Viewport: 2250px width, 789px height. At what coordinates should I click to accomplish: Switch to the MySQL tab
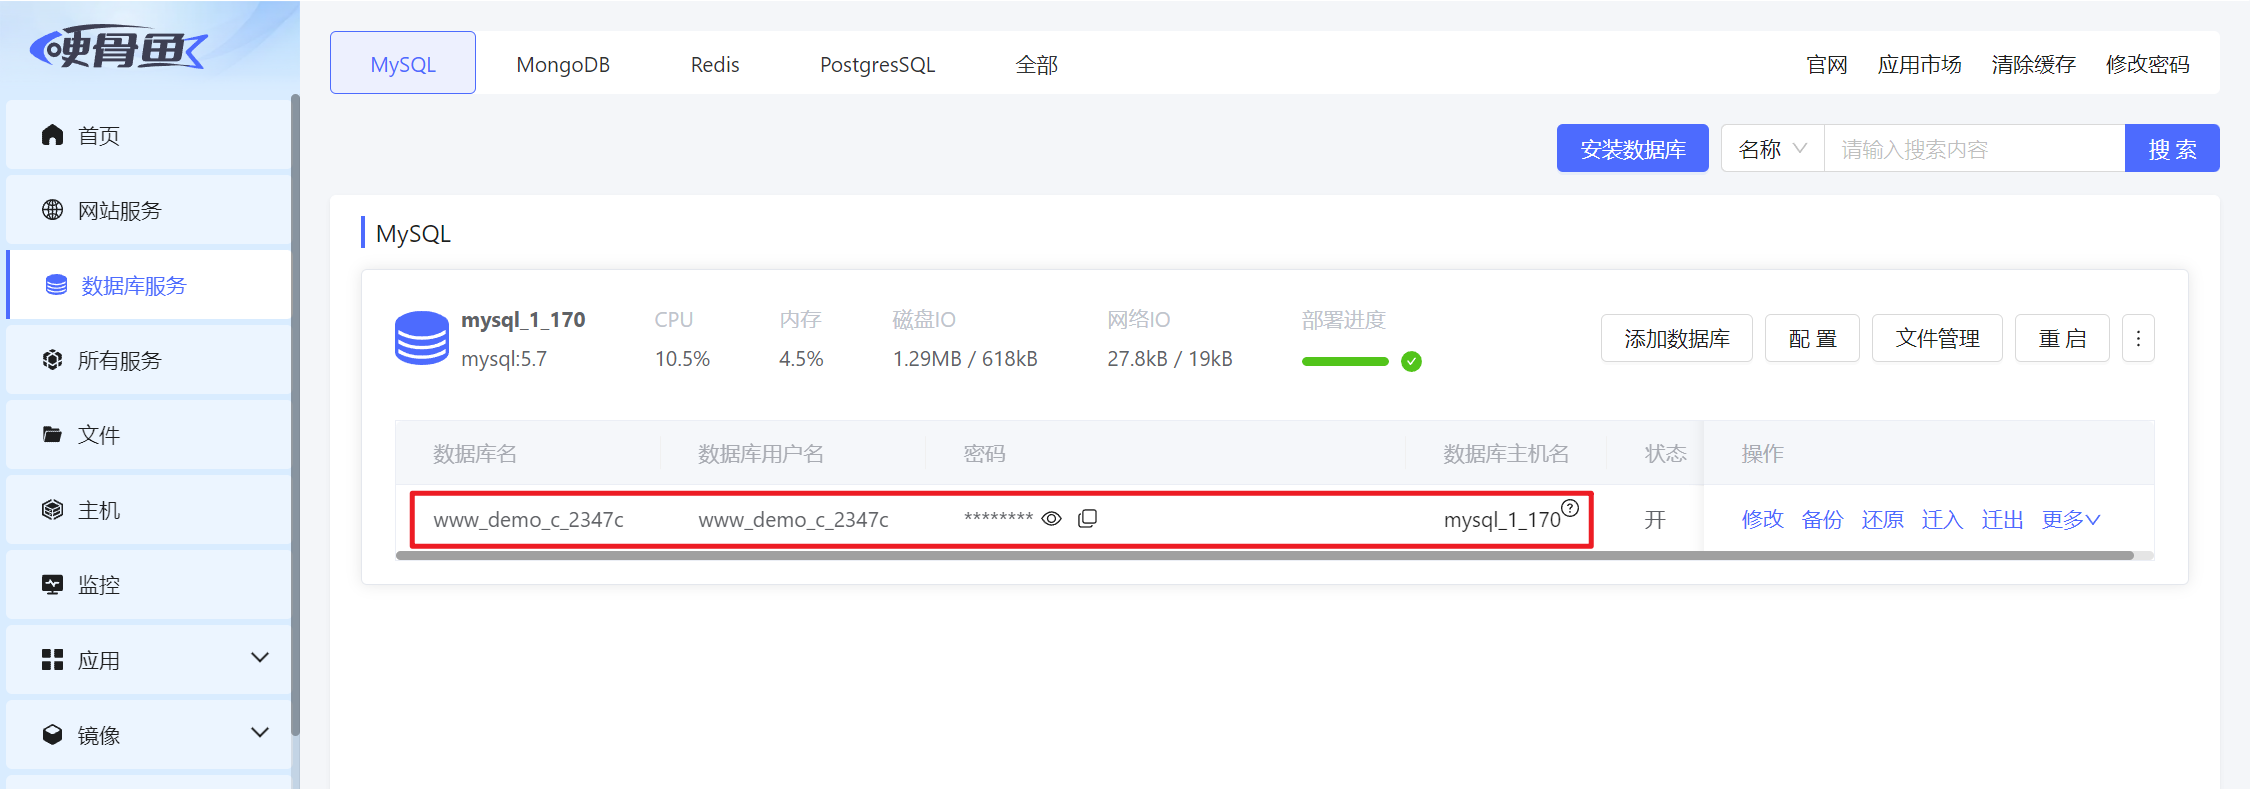[403, 63]
